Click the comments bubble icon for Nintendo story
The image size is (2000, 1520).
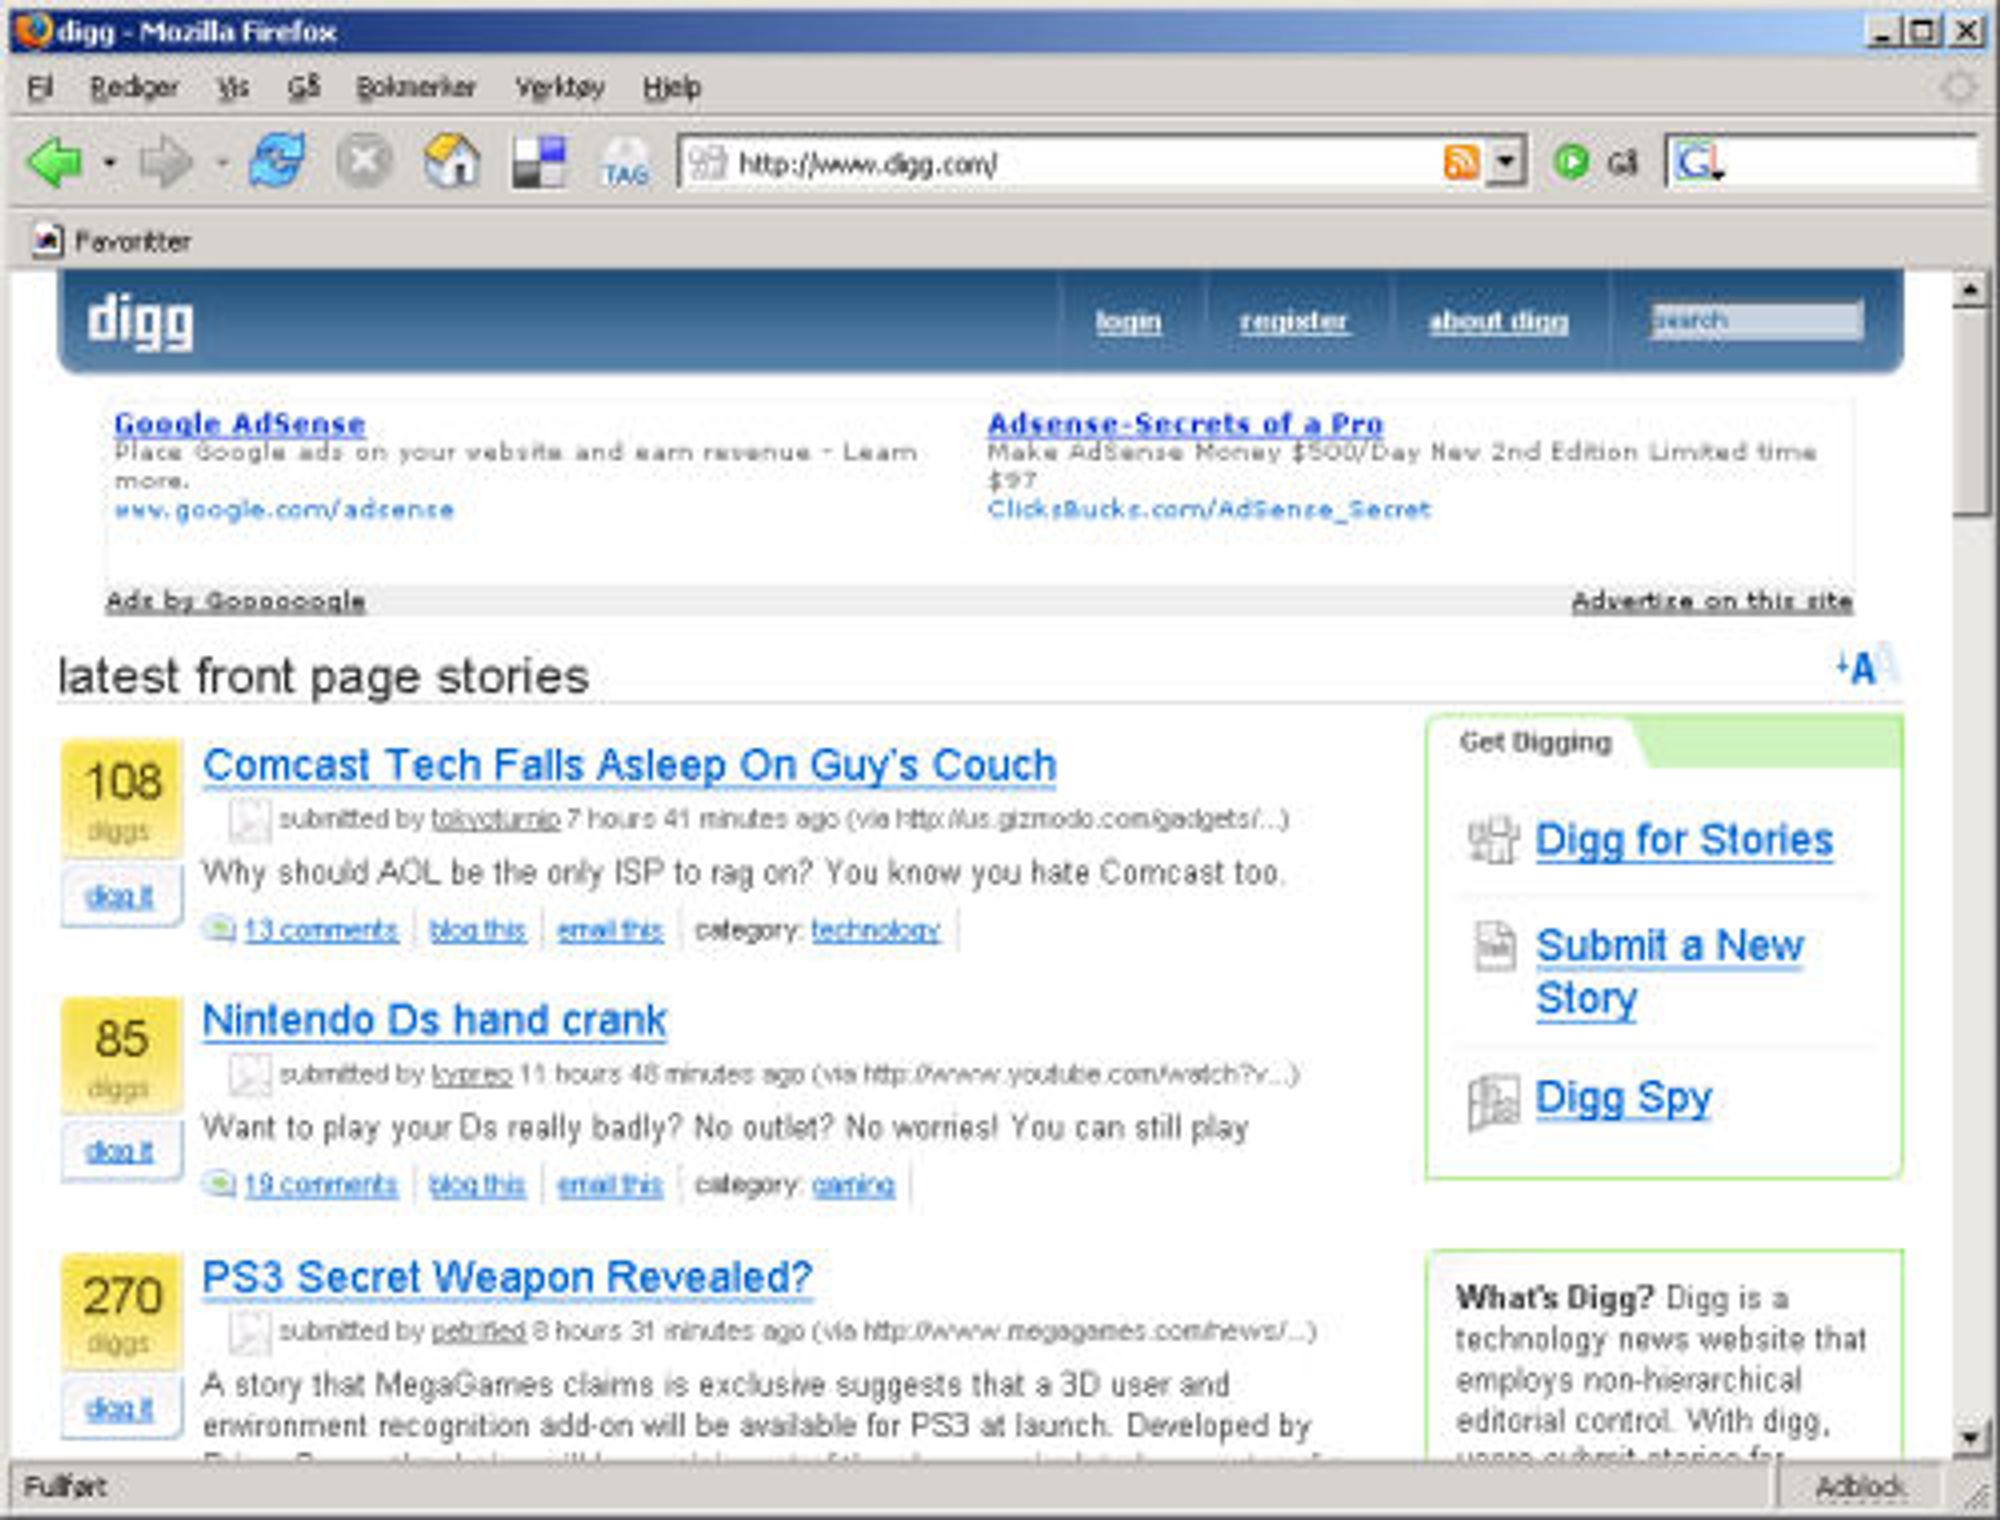point(219,1184)
